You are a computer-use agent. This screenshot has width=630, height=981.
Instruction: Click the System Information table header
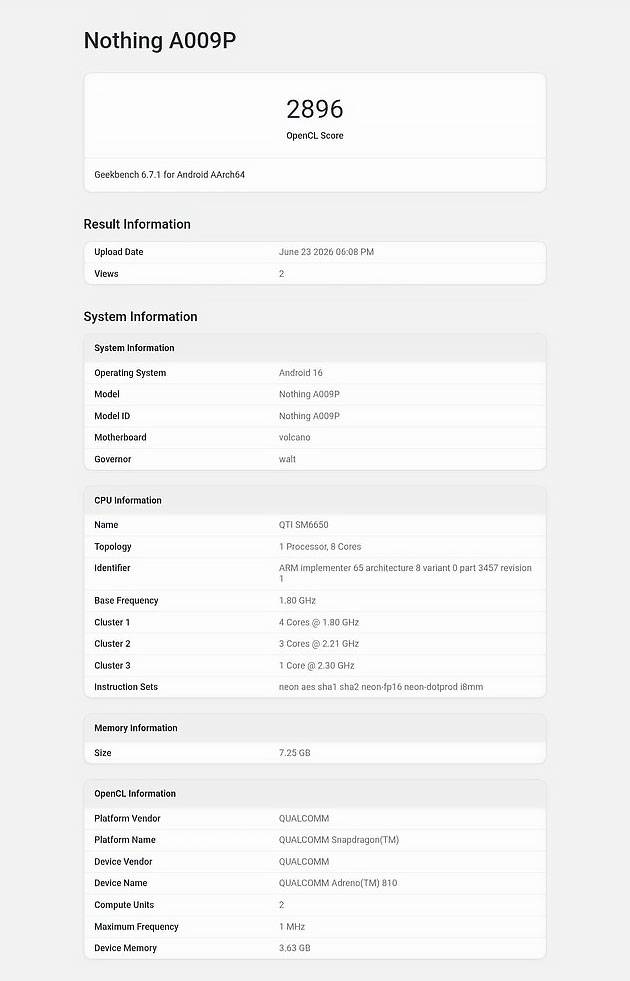point(315,348)
